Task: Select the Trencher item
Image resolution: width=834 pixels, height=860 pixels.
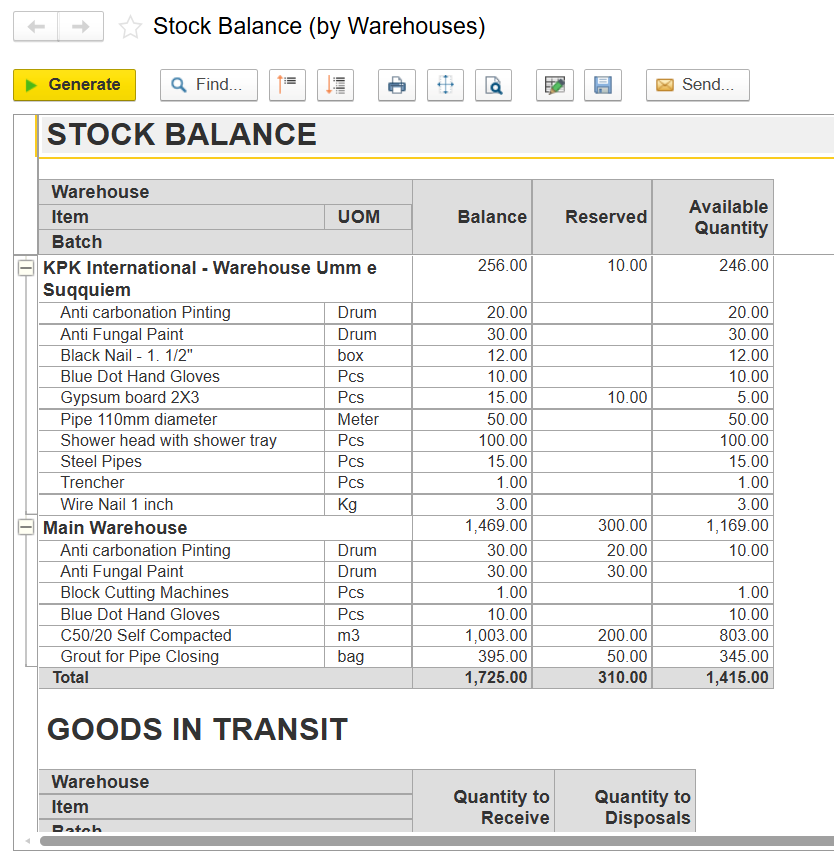Action: pyautogui.click(x=92, y=483)
